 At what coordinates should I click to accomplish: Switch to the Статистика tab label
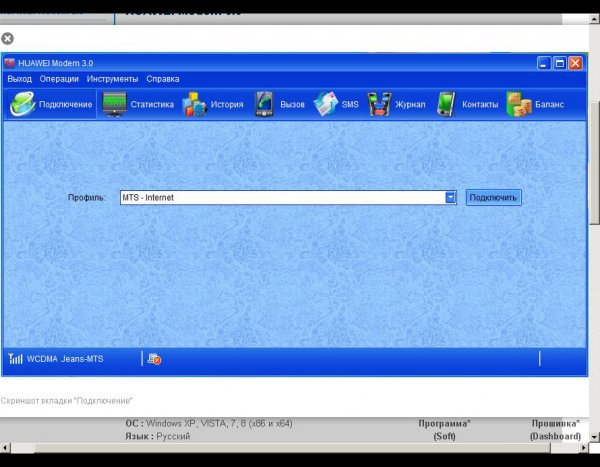point(152,104)
